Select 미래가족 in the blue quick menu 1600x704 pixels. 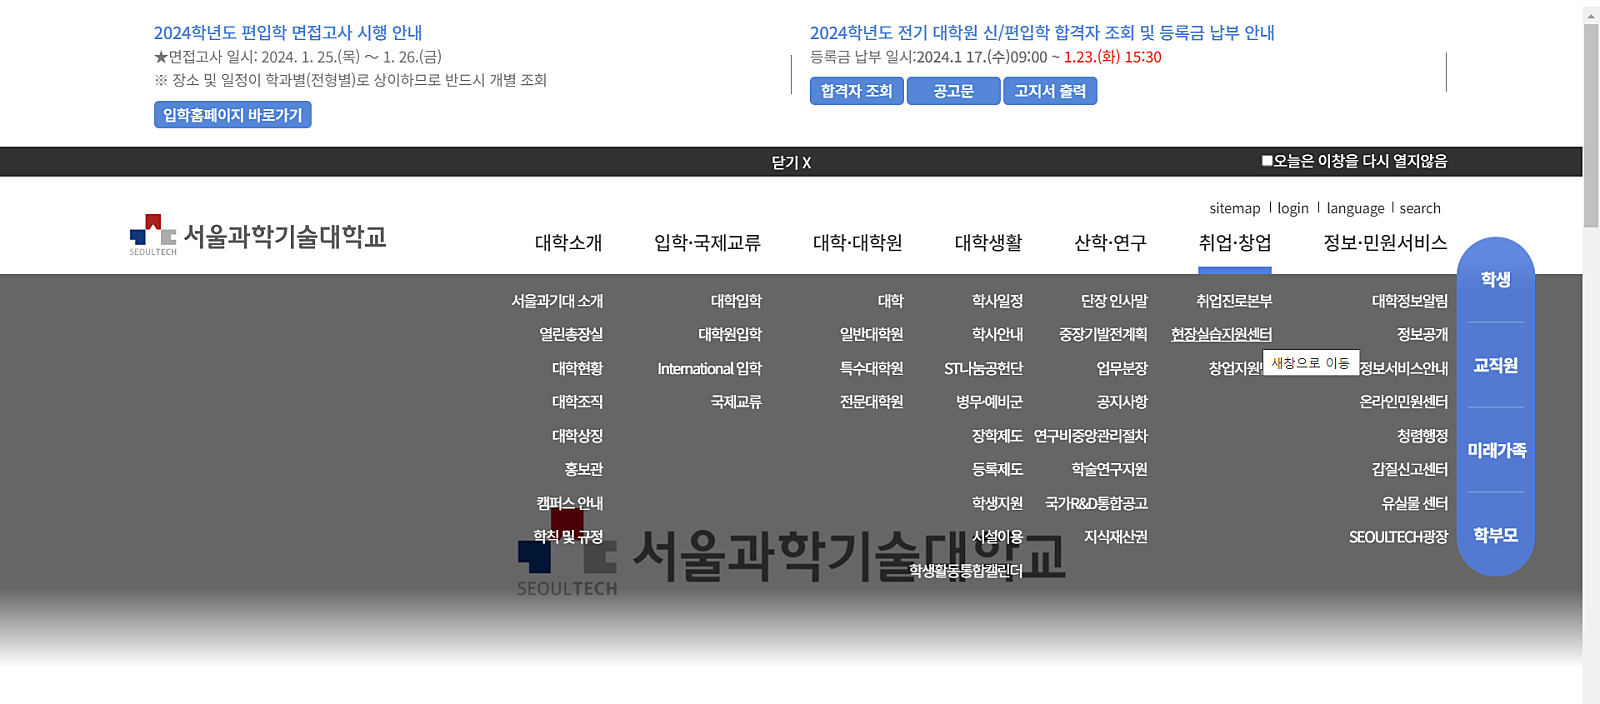[1496, 450]
